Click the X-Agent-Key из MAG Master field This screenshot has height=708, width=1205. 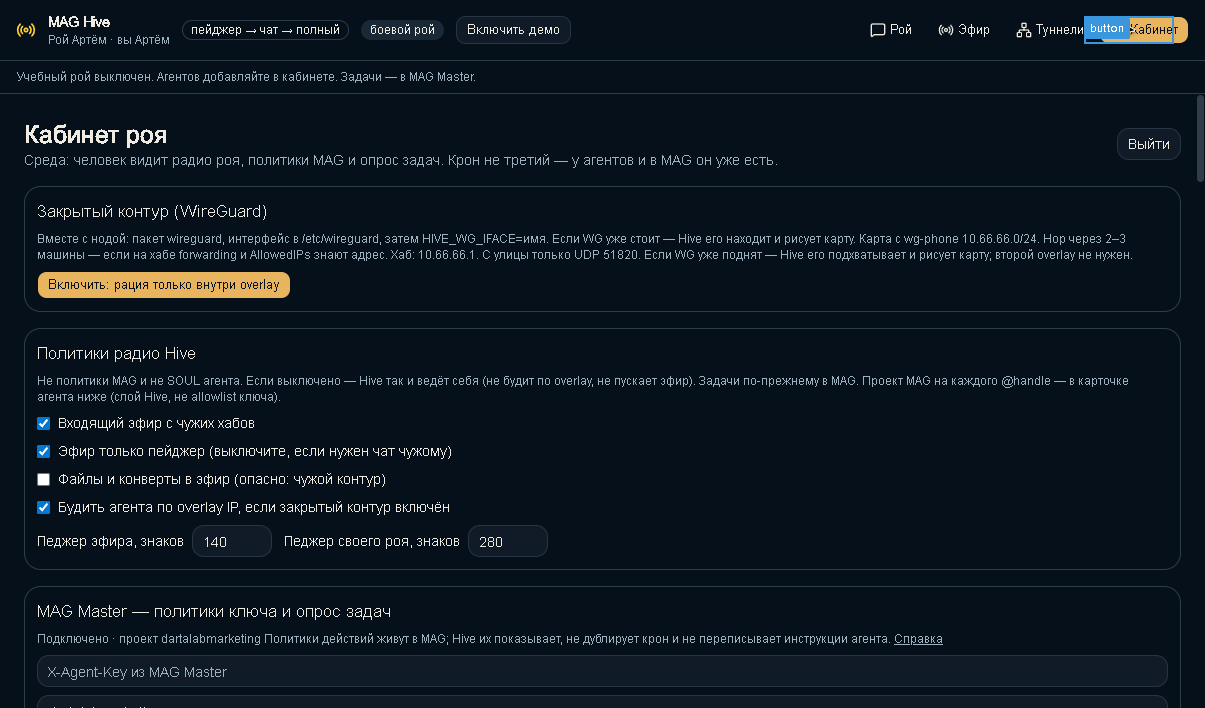(x=602, y=672)
